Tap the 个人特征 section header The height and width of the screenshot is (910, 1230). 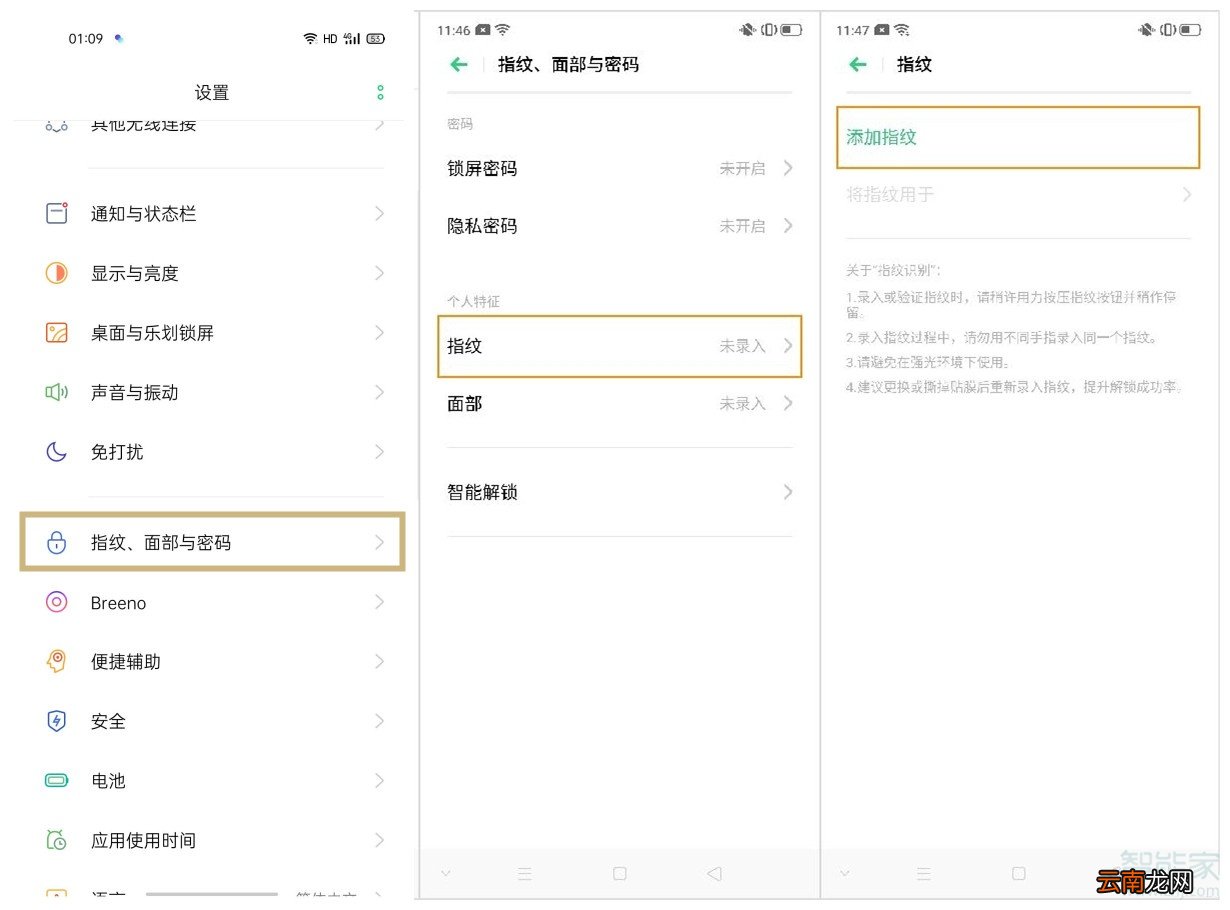coord(473,301)
